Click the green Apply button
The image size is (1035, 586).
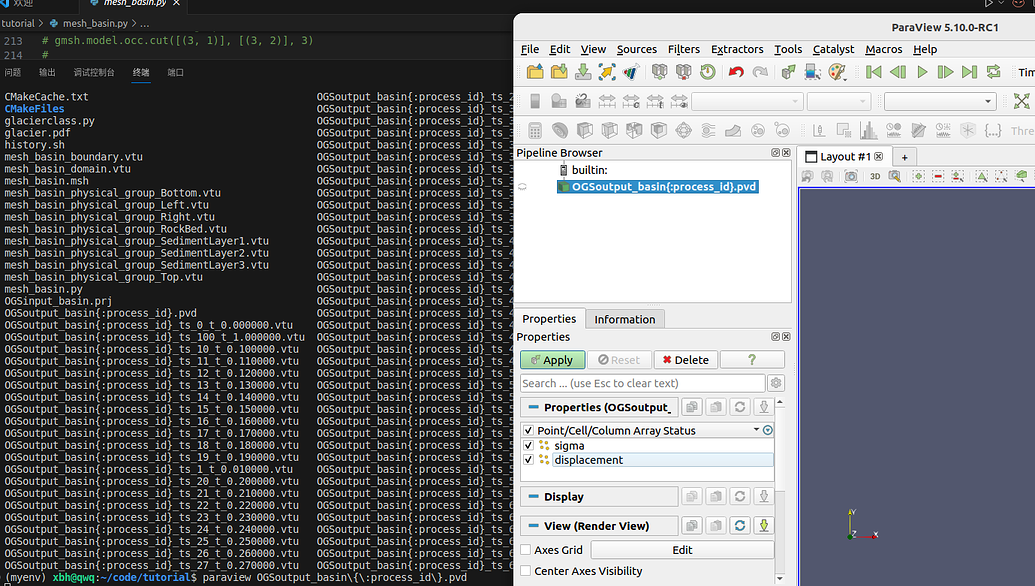[551, 360]
